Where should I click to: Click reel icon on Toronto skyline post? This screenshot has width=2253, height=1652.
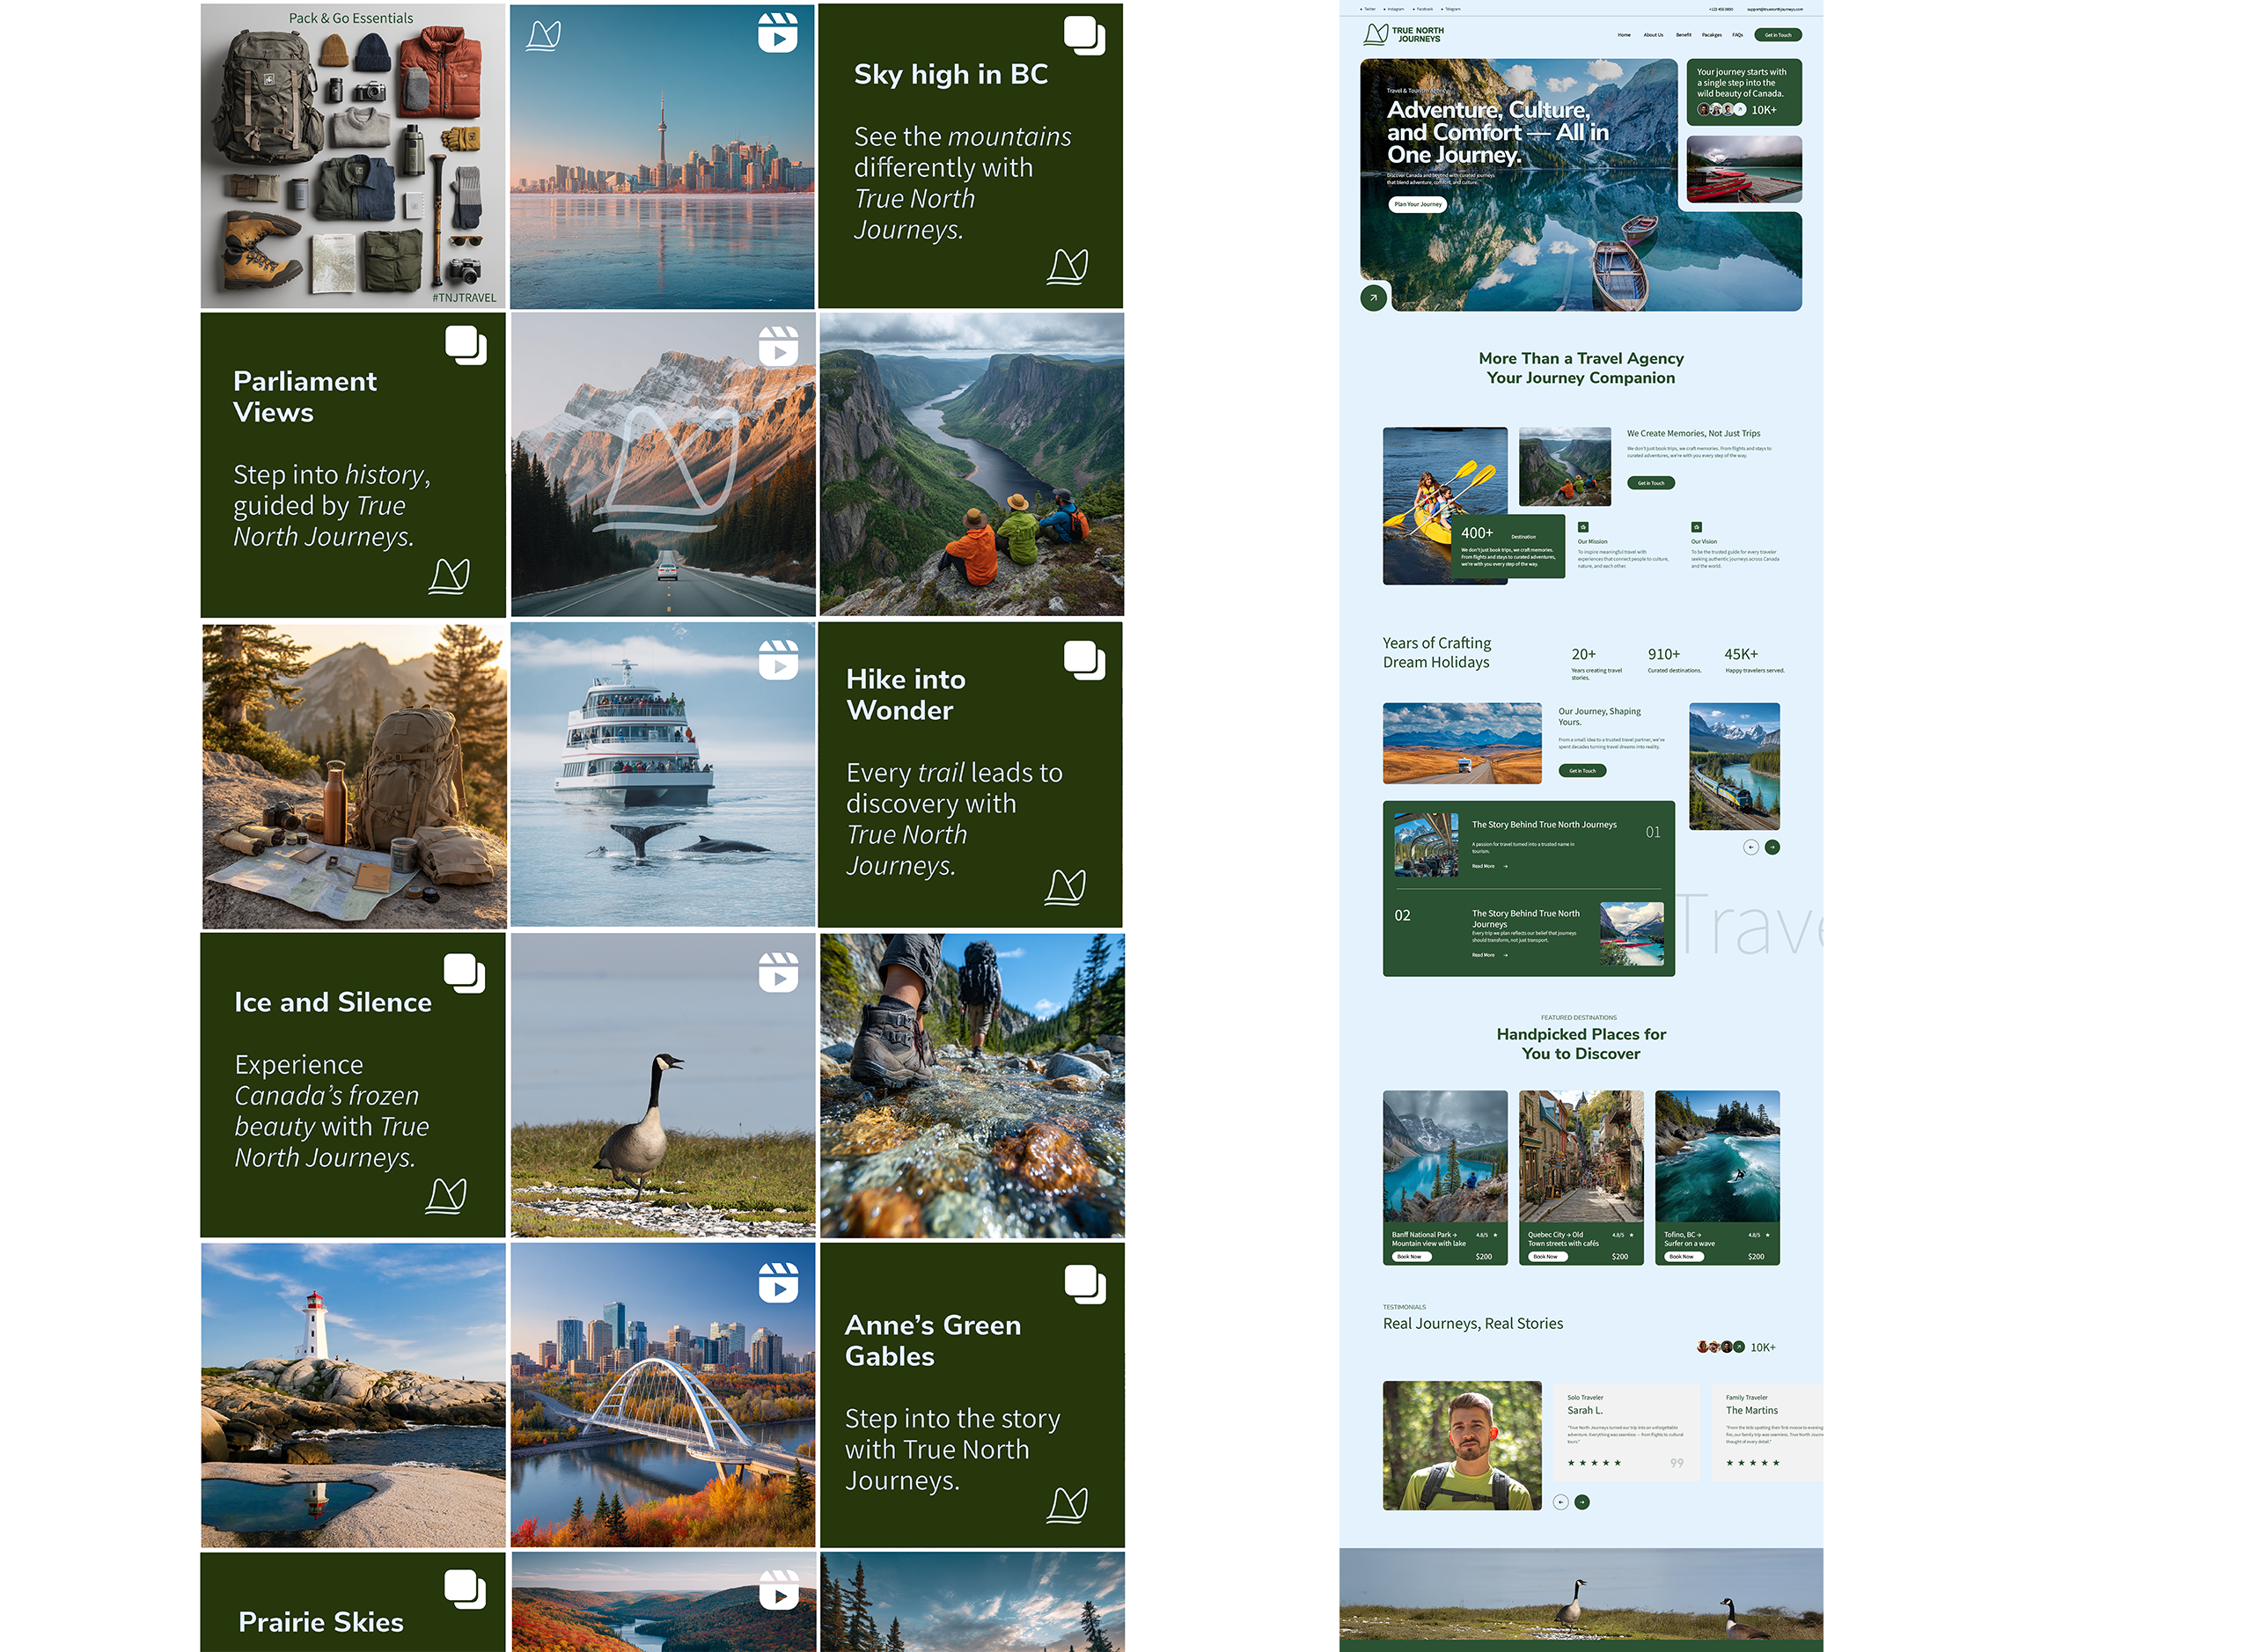[777, 33]
